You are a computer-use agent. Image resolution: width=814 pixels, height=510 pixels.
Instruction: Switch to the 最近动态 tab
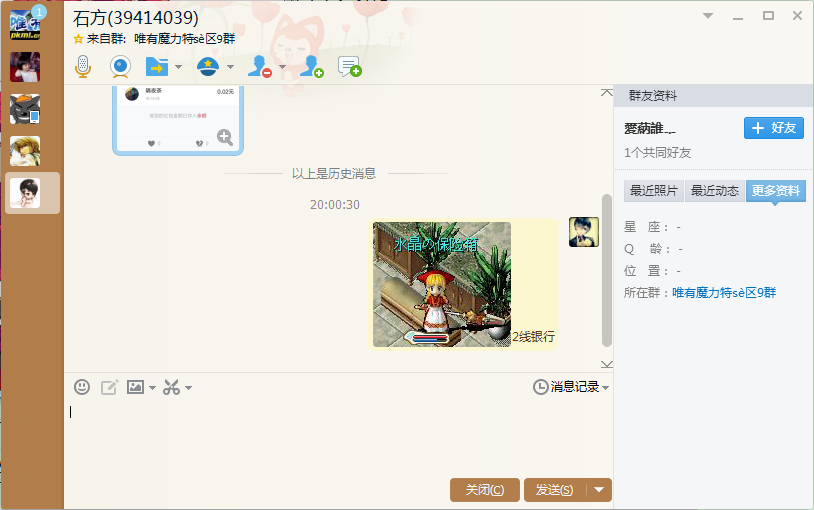click(715, 191)
